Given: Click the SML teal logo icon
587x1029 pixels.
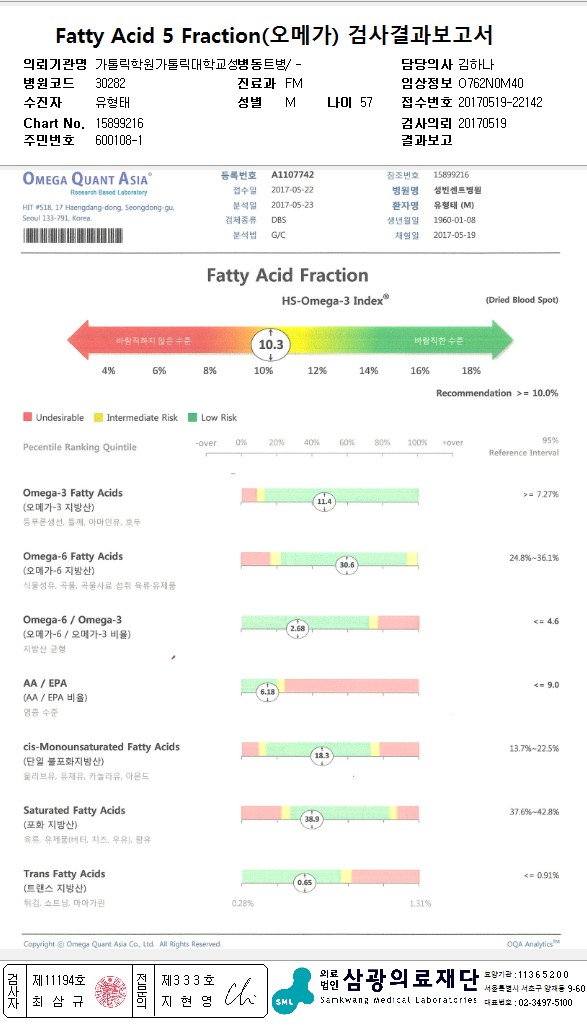Looking at the screenshot, I should click(x=293, y=992).
